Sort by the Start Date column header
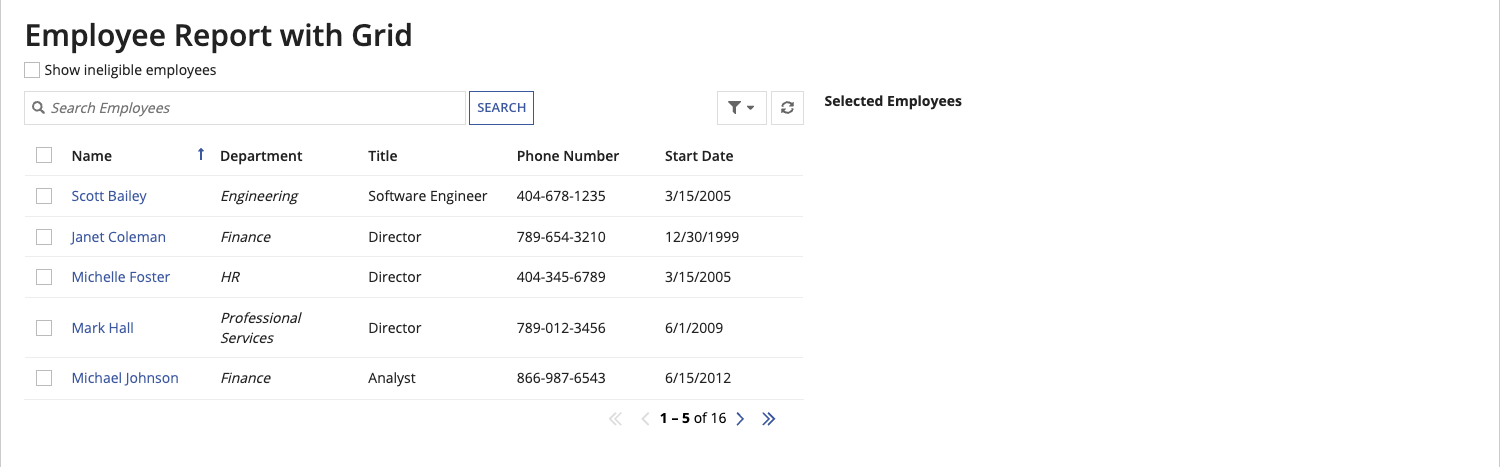The height and width of the screenshot is (467, 1500). point(699,156)
